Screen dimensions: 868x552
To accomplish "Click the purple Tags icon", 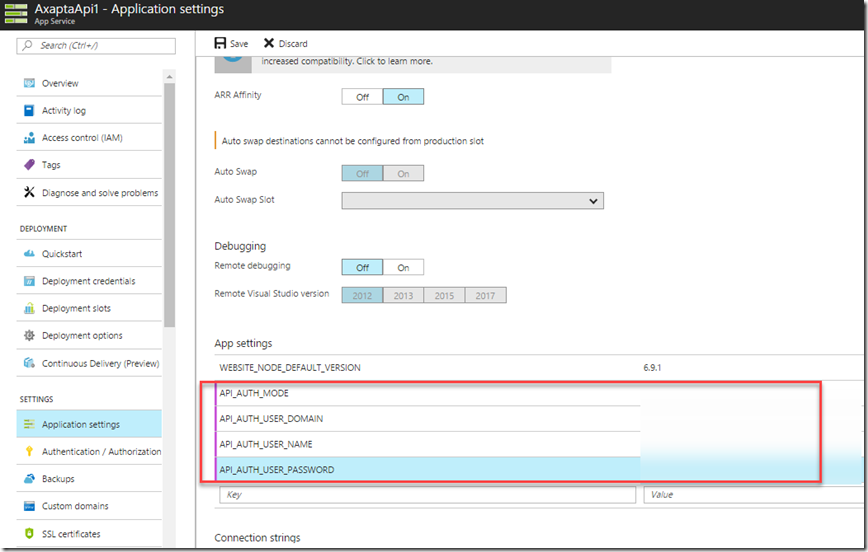I will pyautogui.click(x=29, y=164).
